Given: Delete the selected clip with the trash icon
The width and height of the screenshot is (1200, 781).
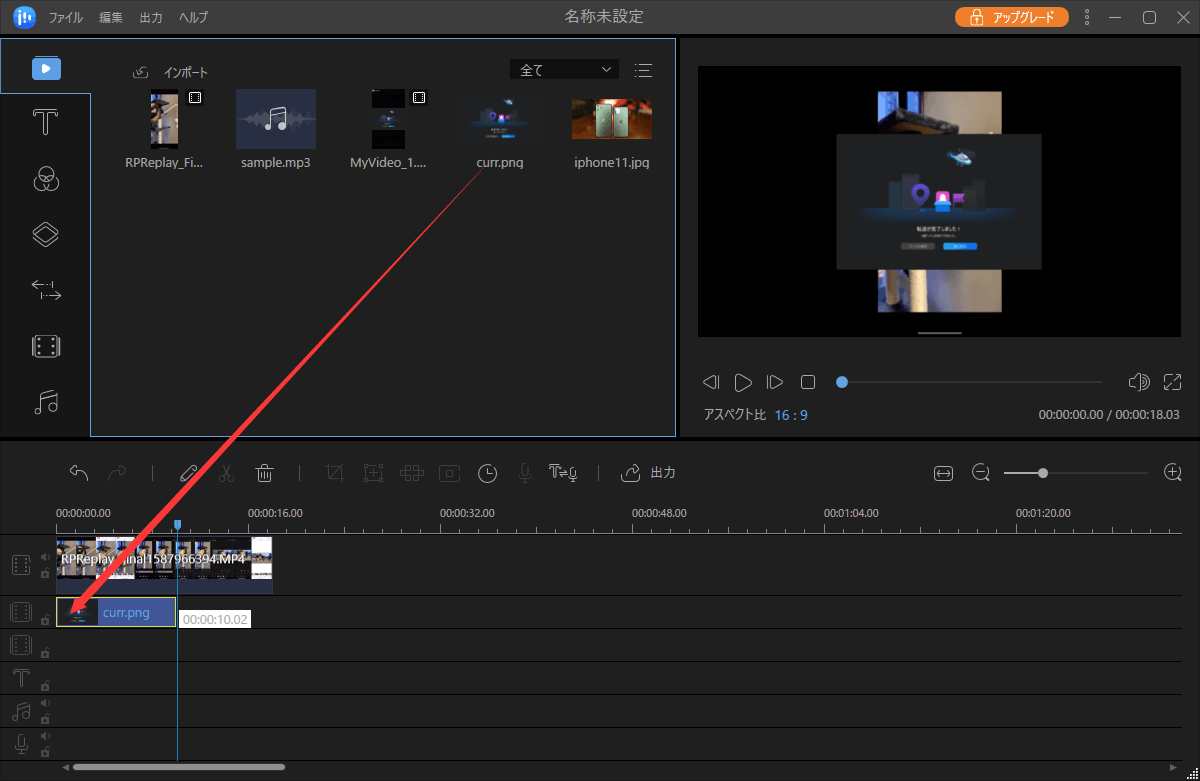Looking at the screenshot, I should point(264,473).
